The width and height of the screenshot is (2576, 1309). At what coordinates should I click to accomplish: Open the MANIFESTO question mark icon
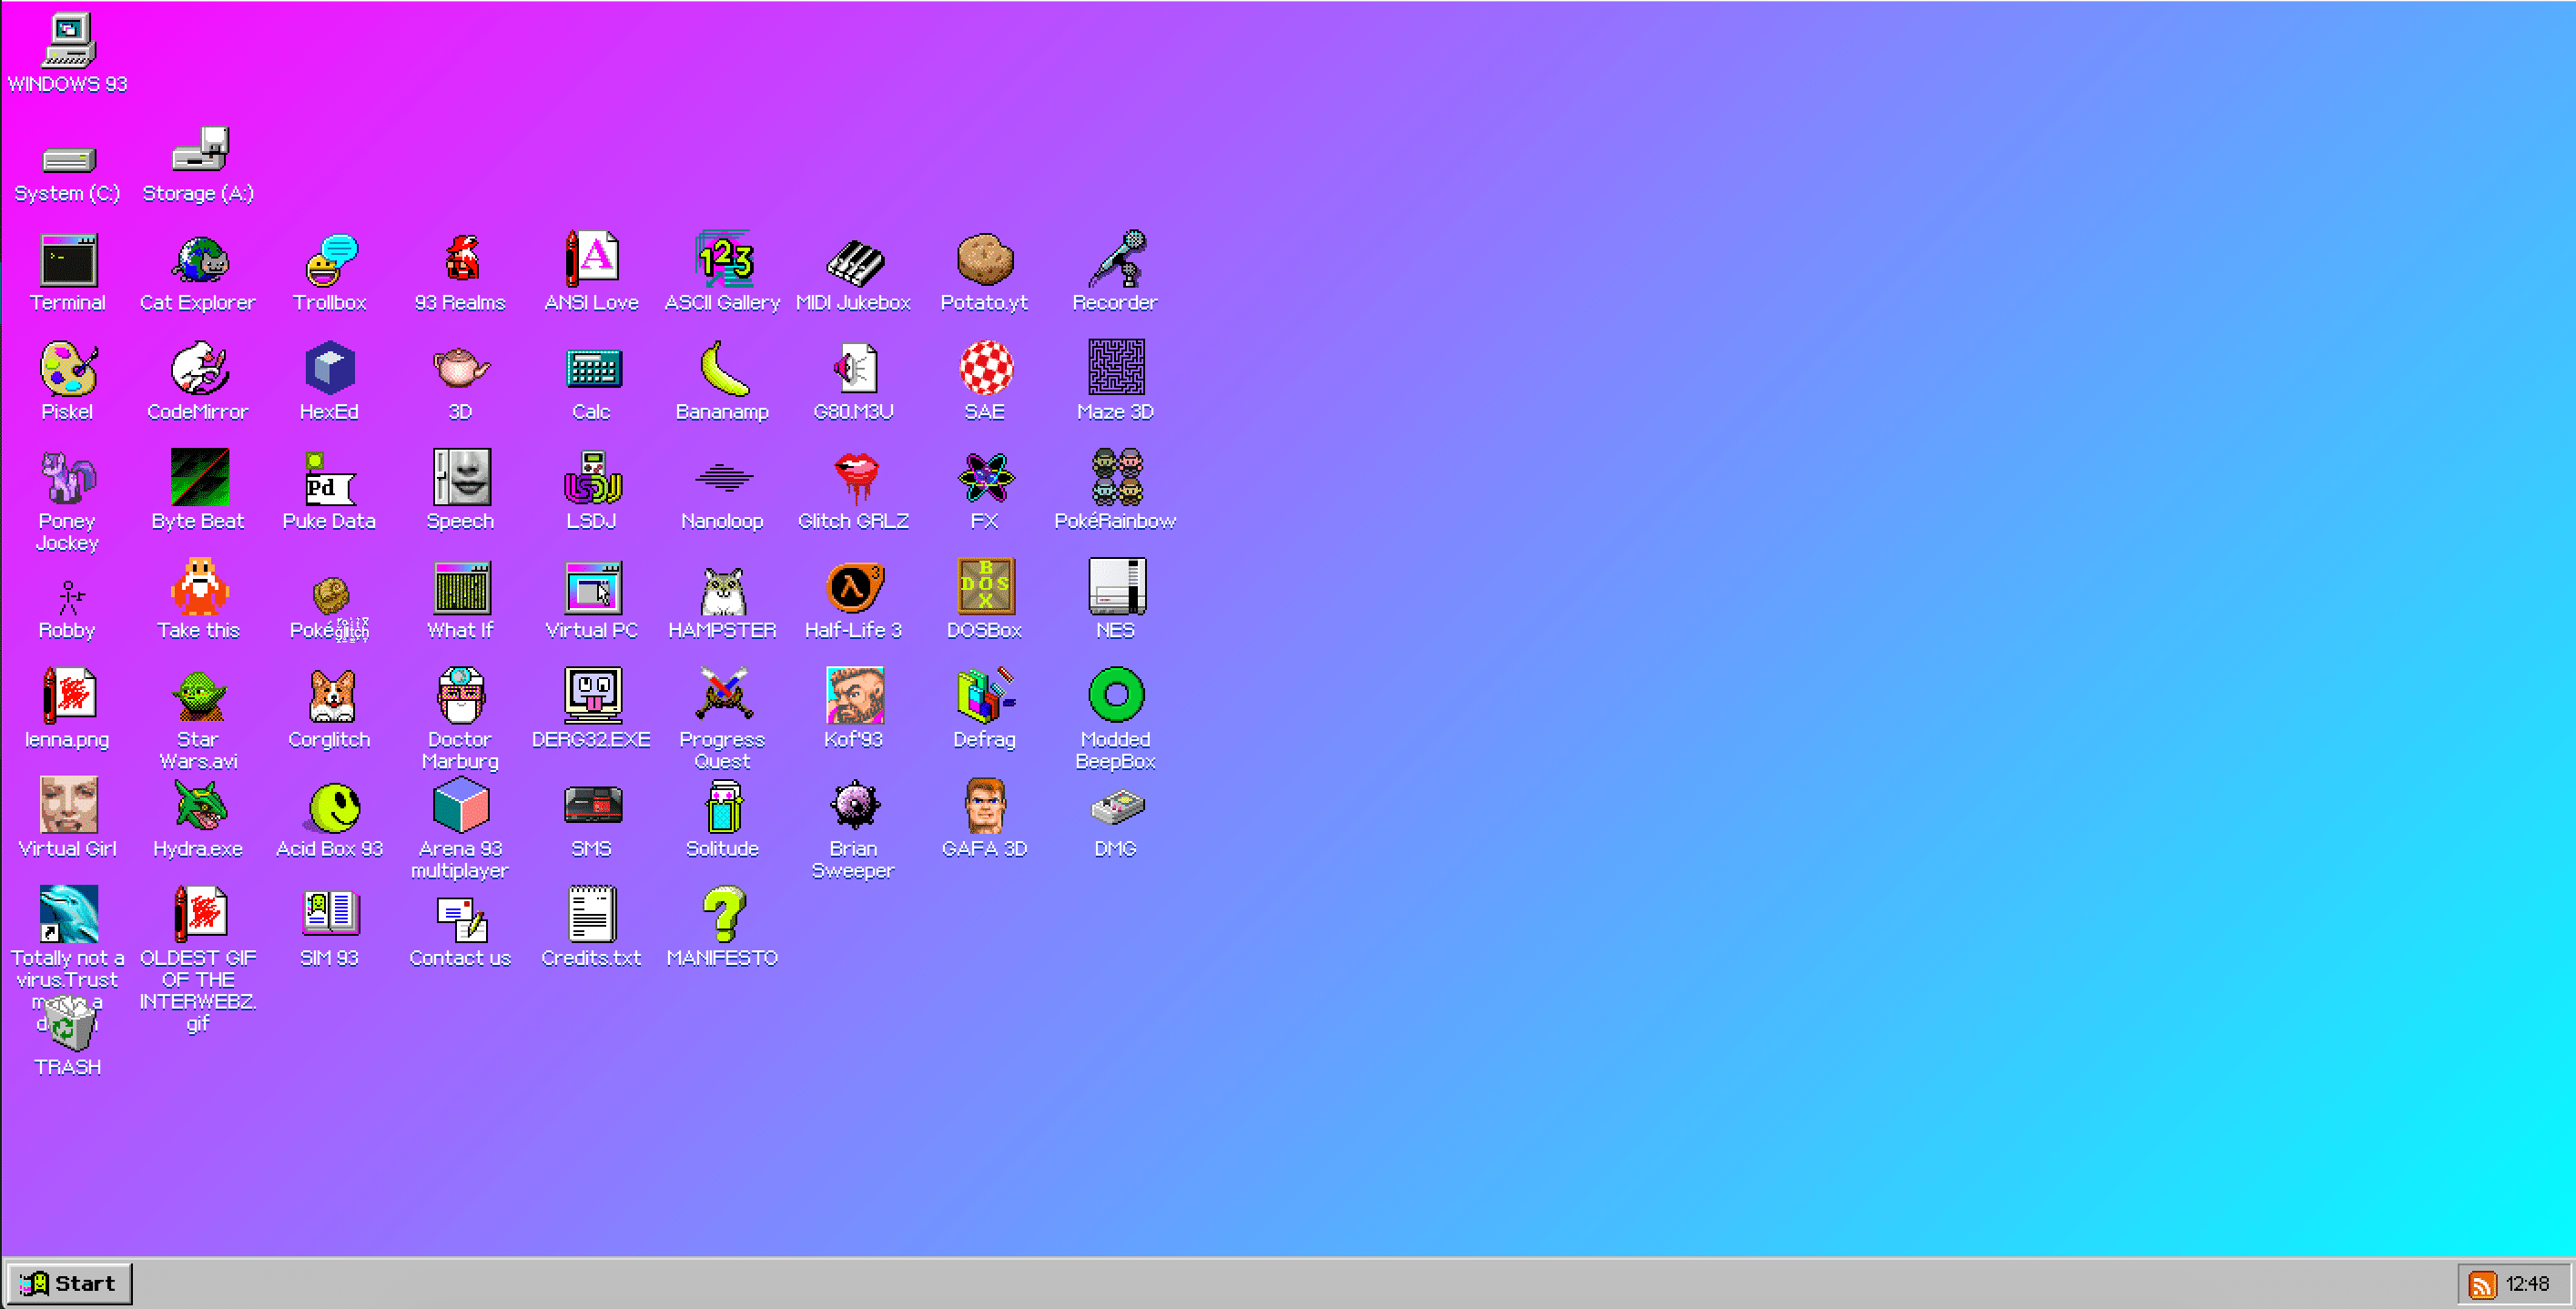tap(722, 915)
